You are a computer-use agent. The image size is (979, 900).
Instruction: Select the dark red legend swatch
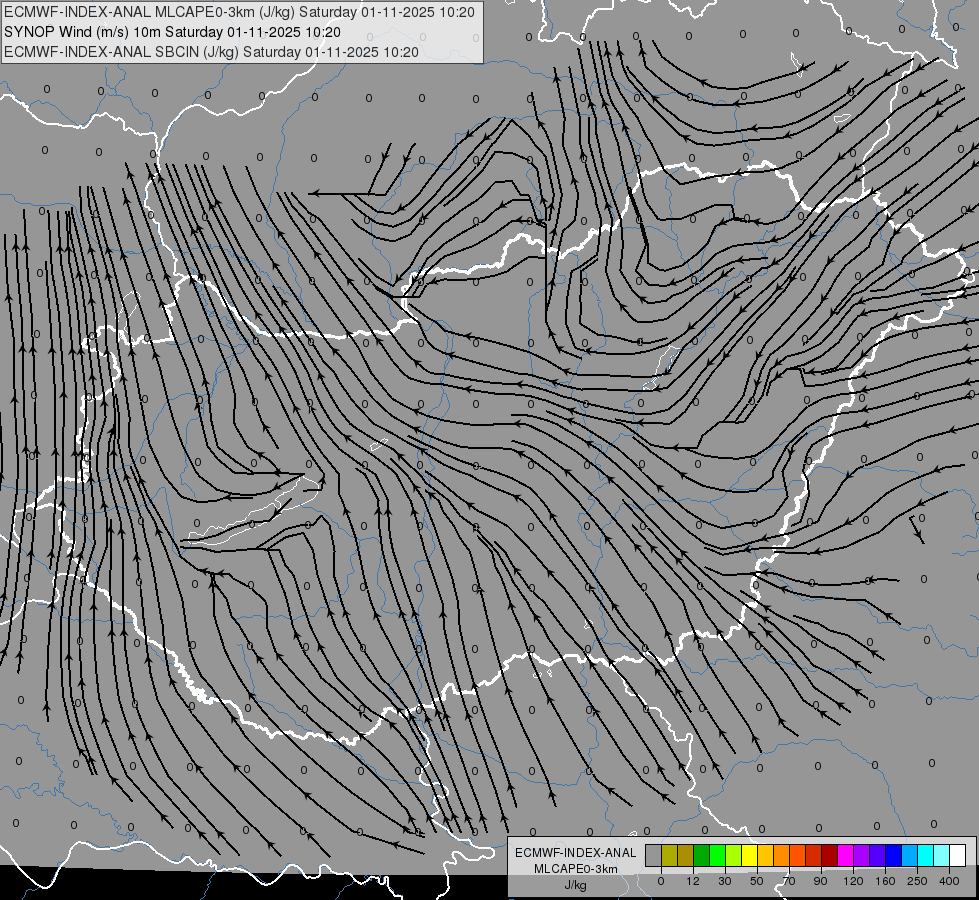click(829, 856)
